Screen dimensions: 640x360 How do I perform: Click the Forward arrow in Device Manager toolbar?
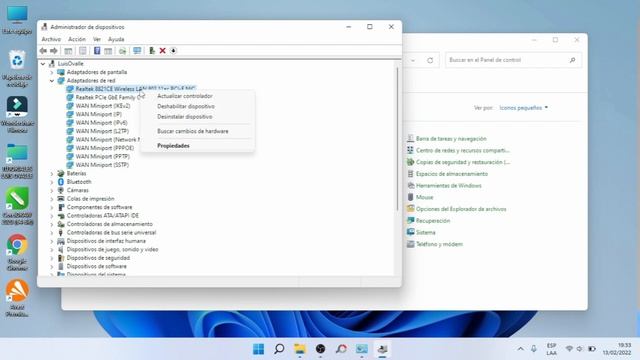pyautogui.click(x=53, y=51)
